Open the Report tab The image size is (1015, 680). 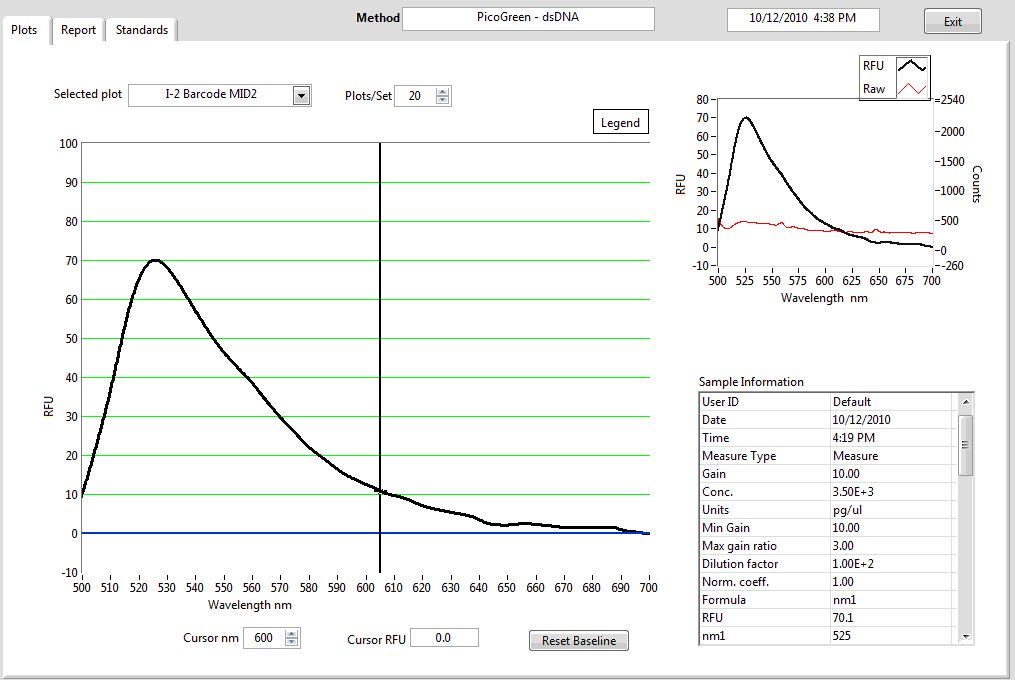click(x=78, y=30)
